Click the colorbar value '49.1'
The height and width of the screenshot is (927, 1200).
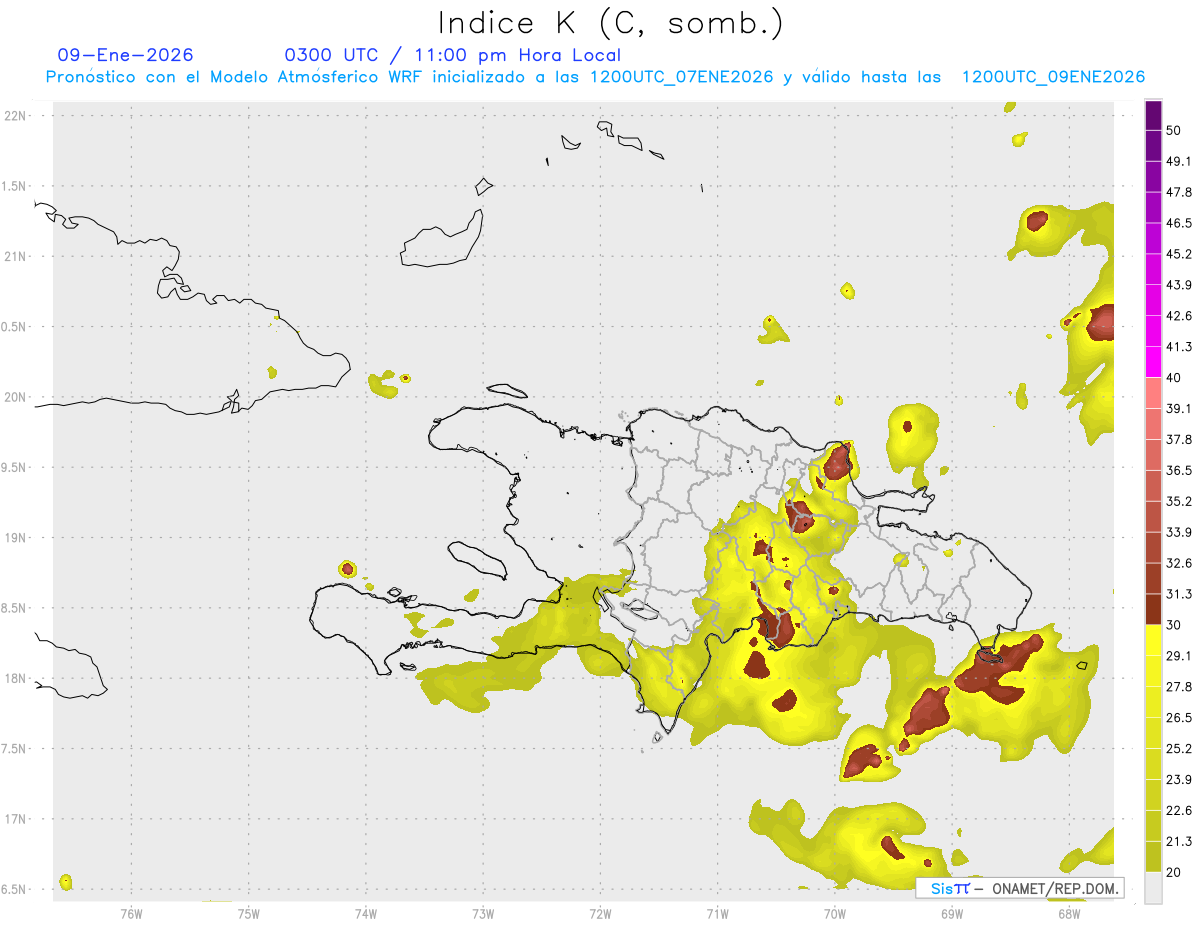click(x=1179, y=161)
